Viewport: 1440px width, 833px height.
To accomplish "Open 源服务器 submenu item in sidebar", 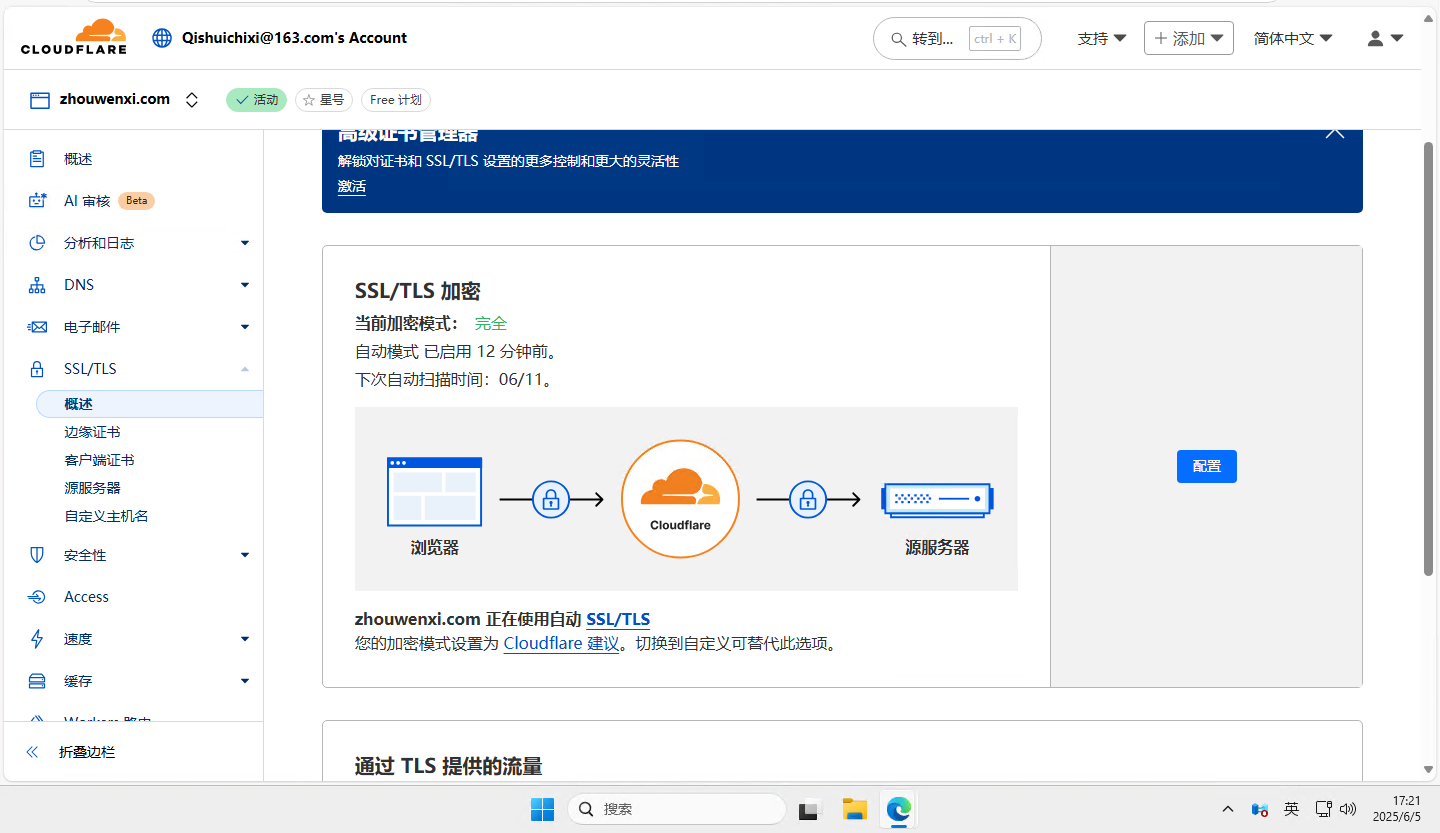I will coord(92,488).
